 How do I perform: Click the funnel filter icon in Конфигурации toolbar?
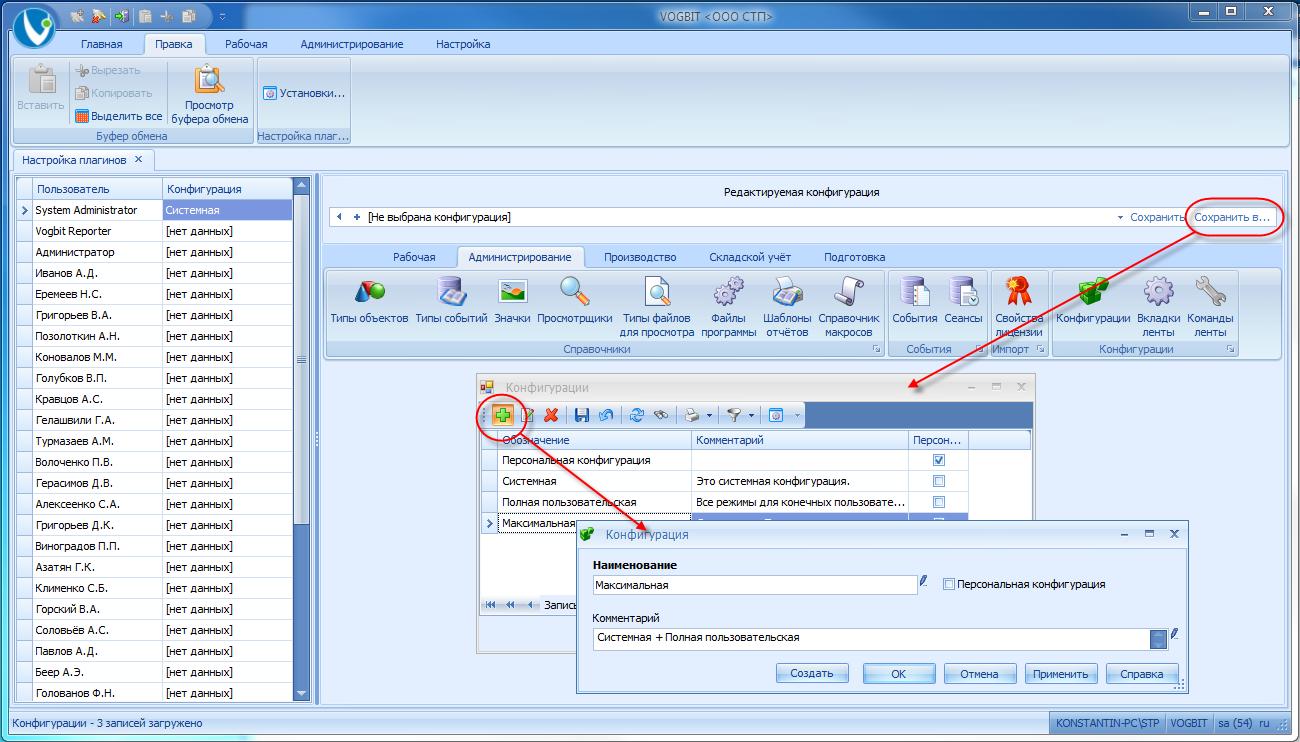(734, 414)
